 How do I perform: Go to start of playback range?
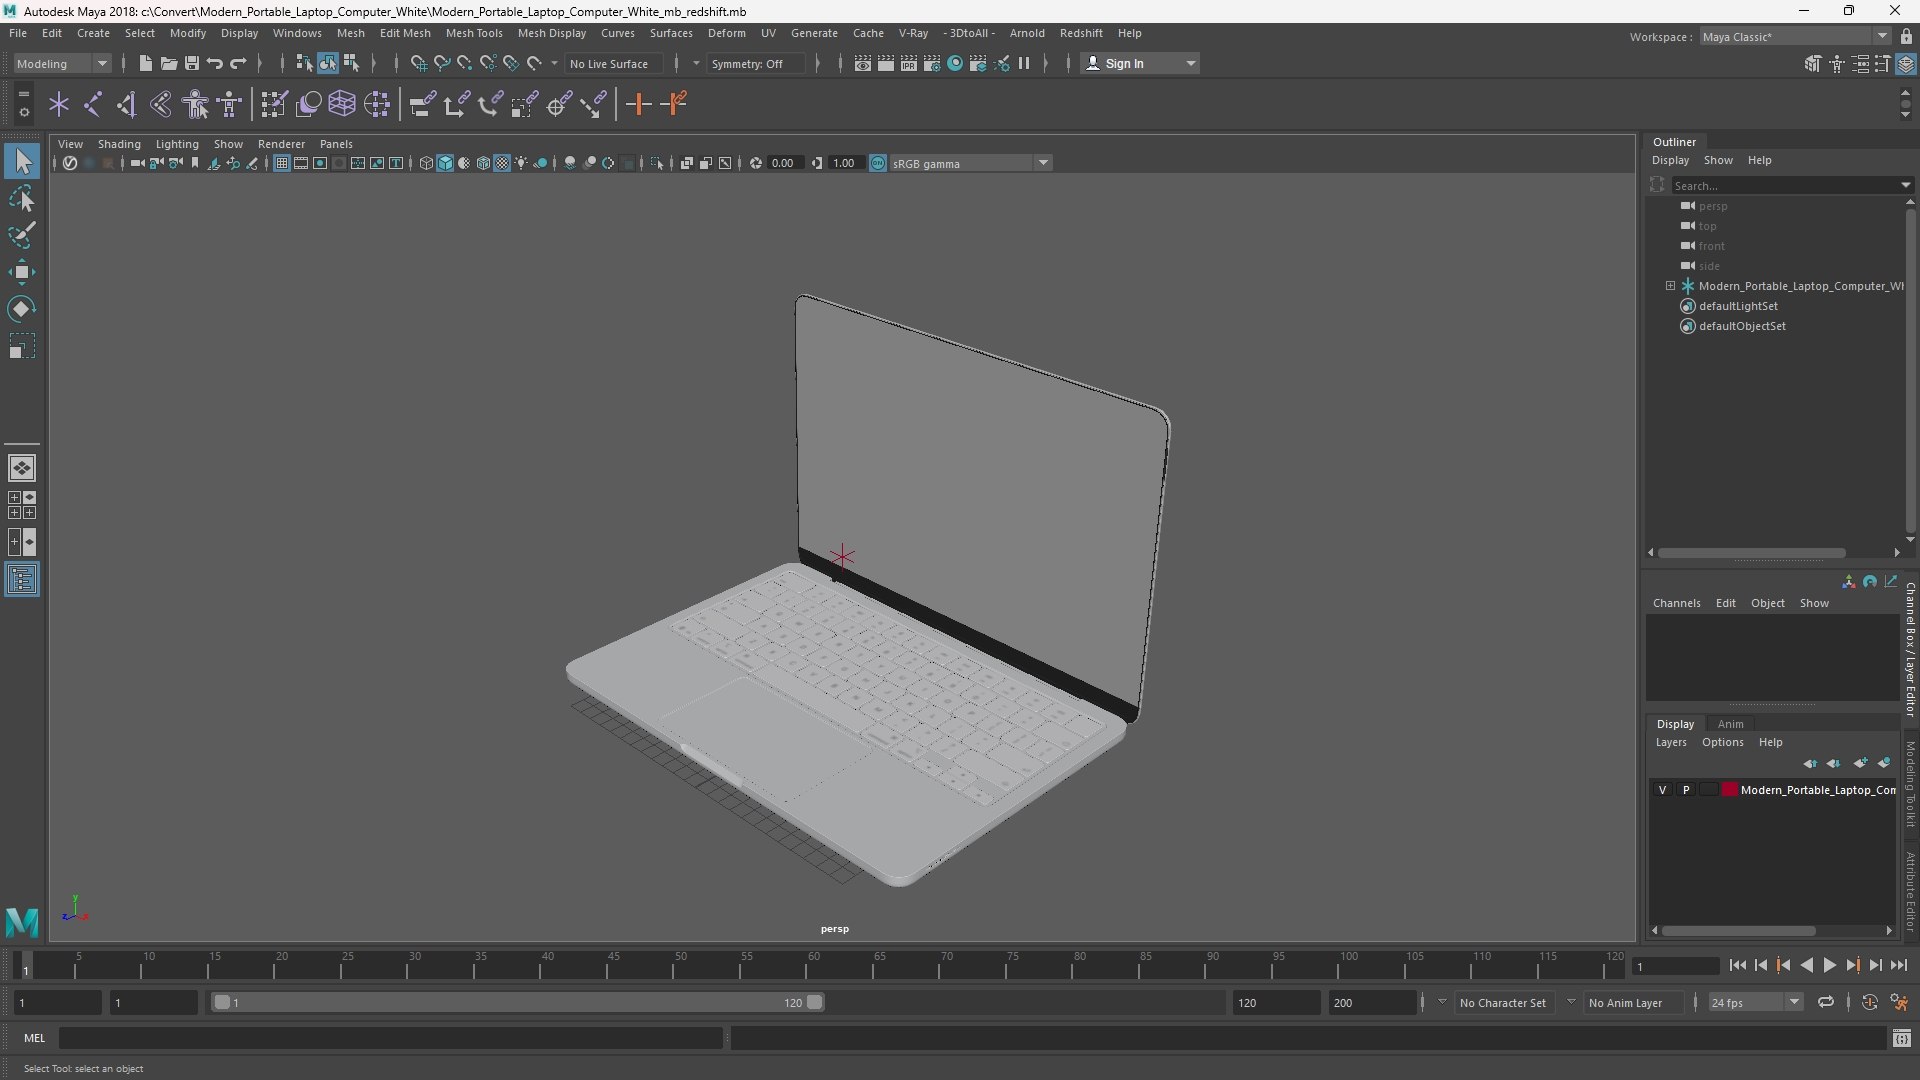tap(1737, 965)
